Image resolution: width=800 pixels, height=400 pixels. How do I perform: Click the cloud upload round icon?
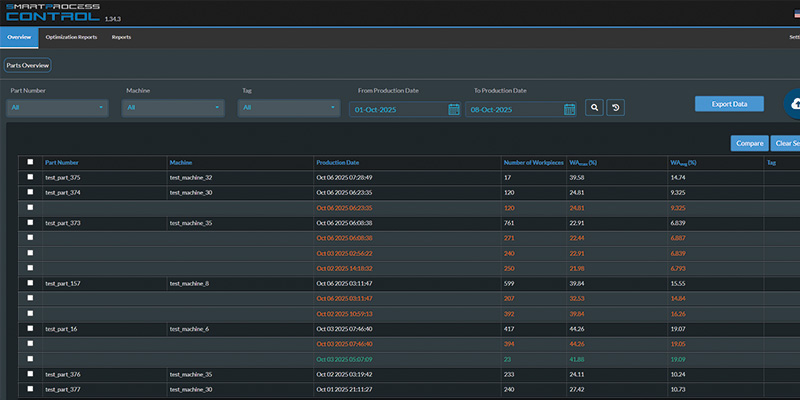point(792,104)
